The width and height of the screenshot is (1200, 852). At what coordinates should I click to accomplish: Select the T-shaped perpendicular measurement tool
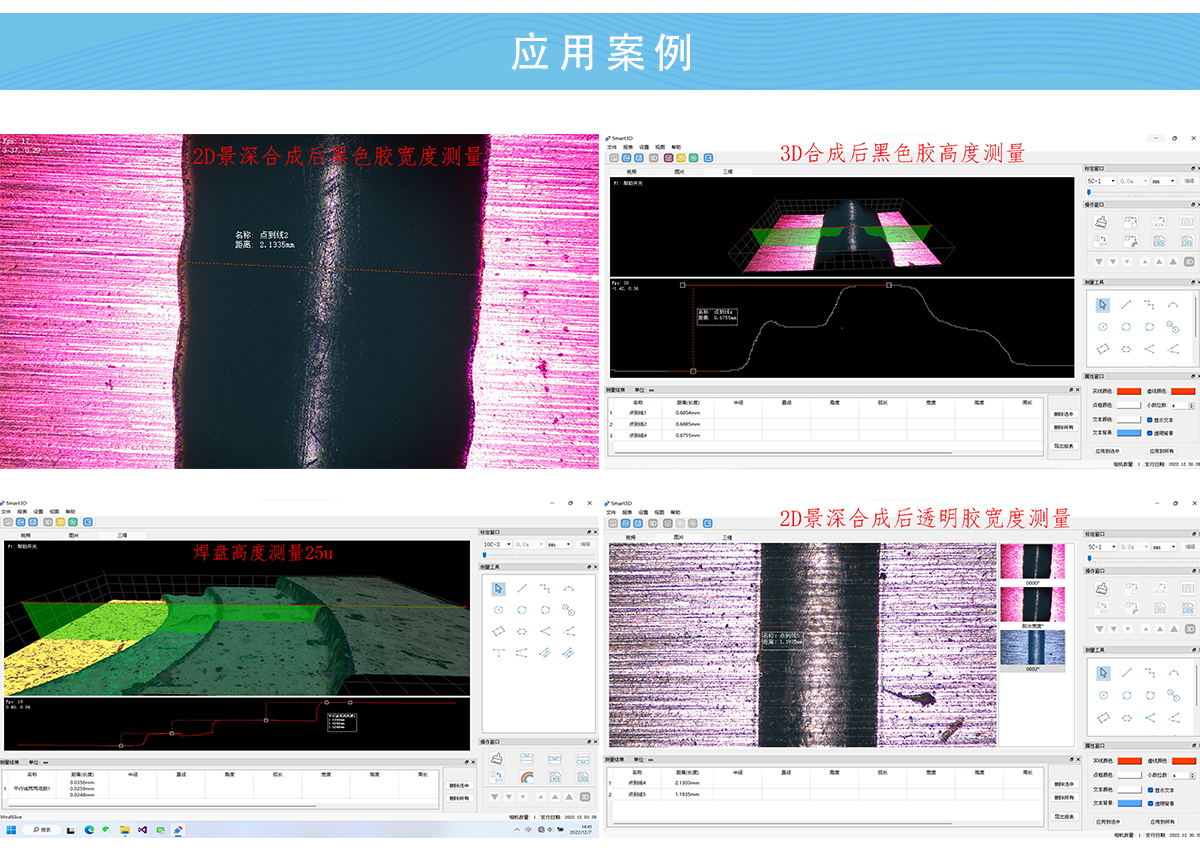tap(498, 652)
